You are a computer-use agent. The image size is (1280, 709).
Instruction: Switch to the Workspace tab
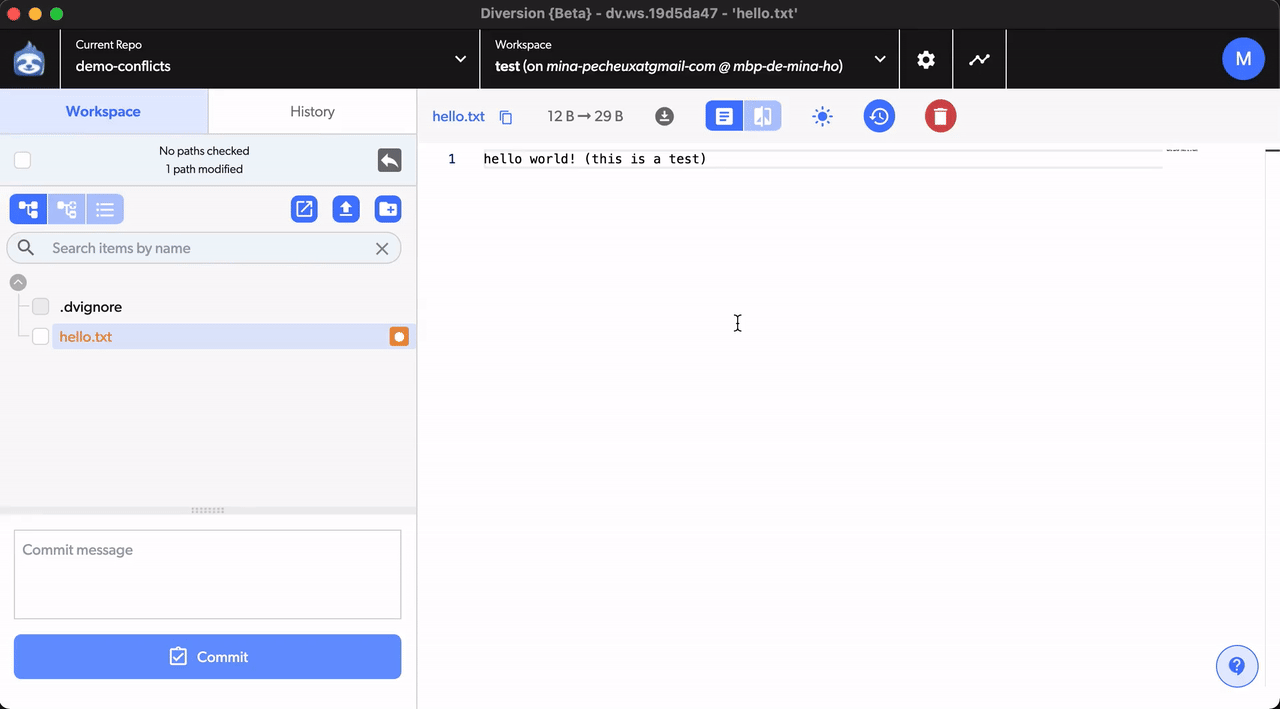pyautogui.click(x=103, y=111)
